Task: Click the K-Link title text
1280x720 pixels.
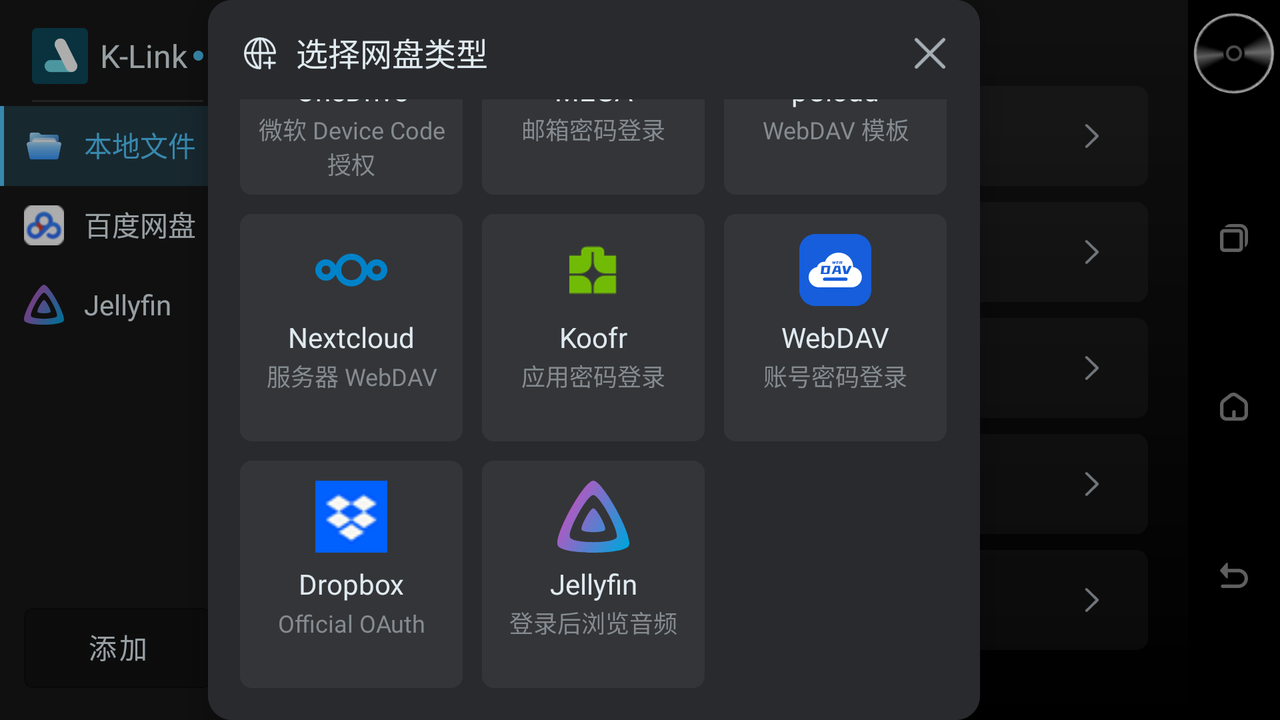Action: [144, 57]
